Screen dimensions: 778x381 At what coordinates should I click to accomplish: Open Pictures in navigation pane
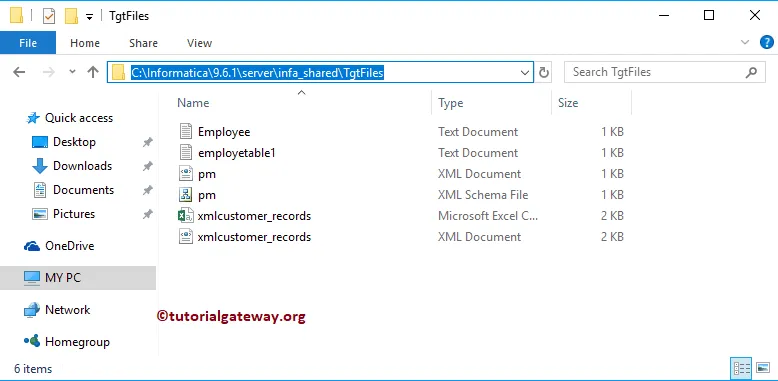pos(74,214)
